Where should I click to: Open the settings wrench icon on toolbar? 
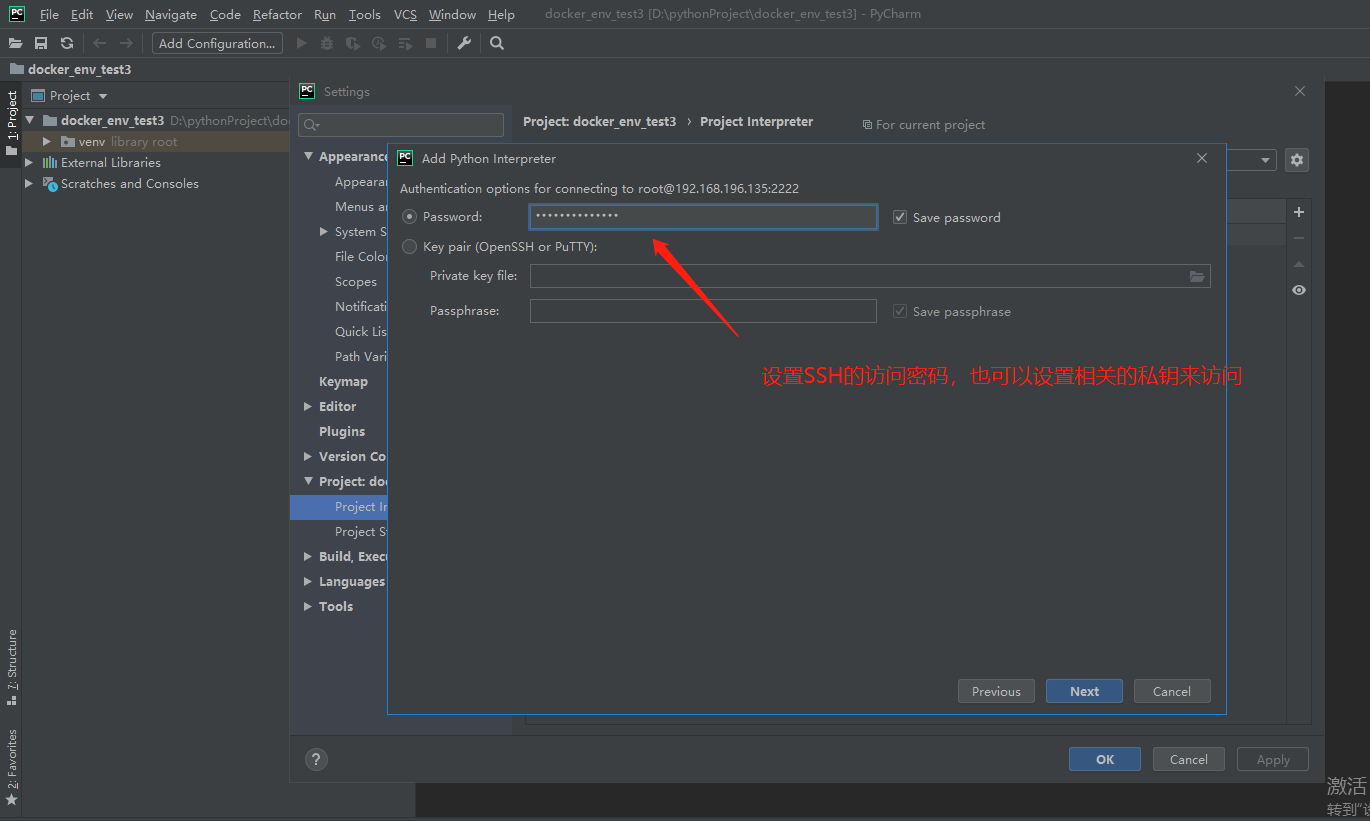pyautogui.click(x=464, y=43)
